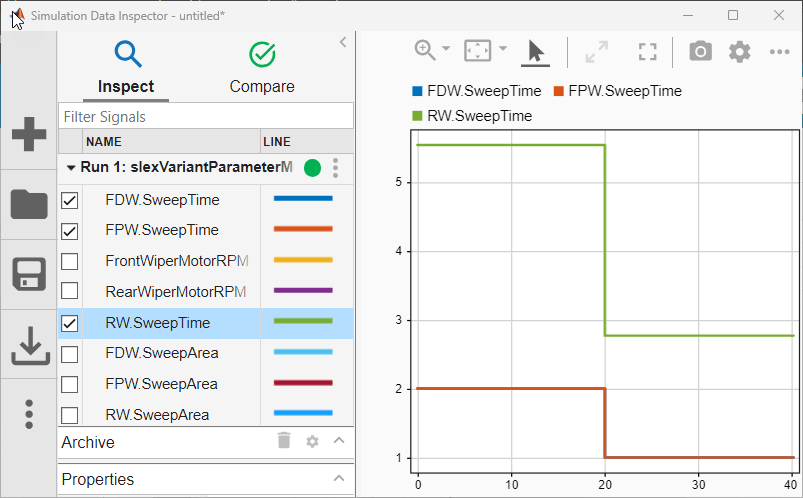Expand the Properties panel chevron

coord(339,478)
